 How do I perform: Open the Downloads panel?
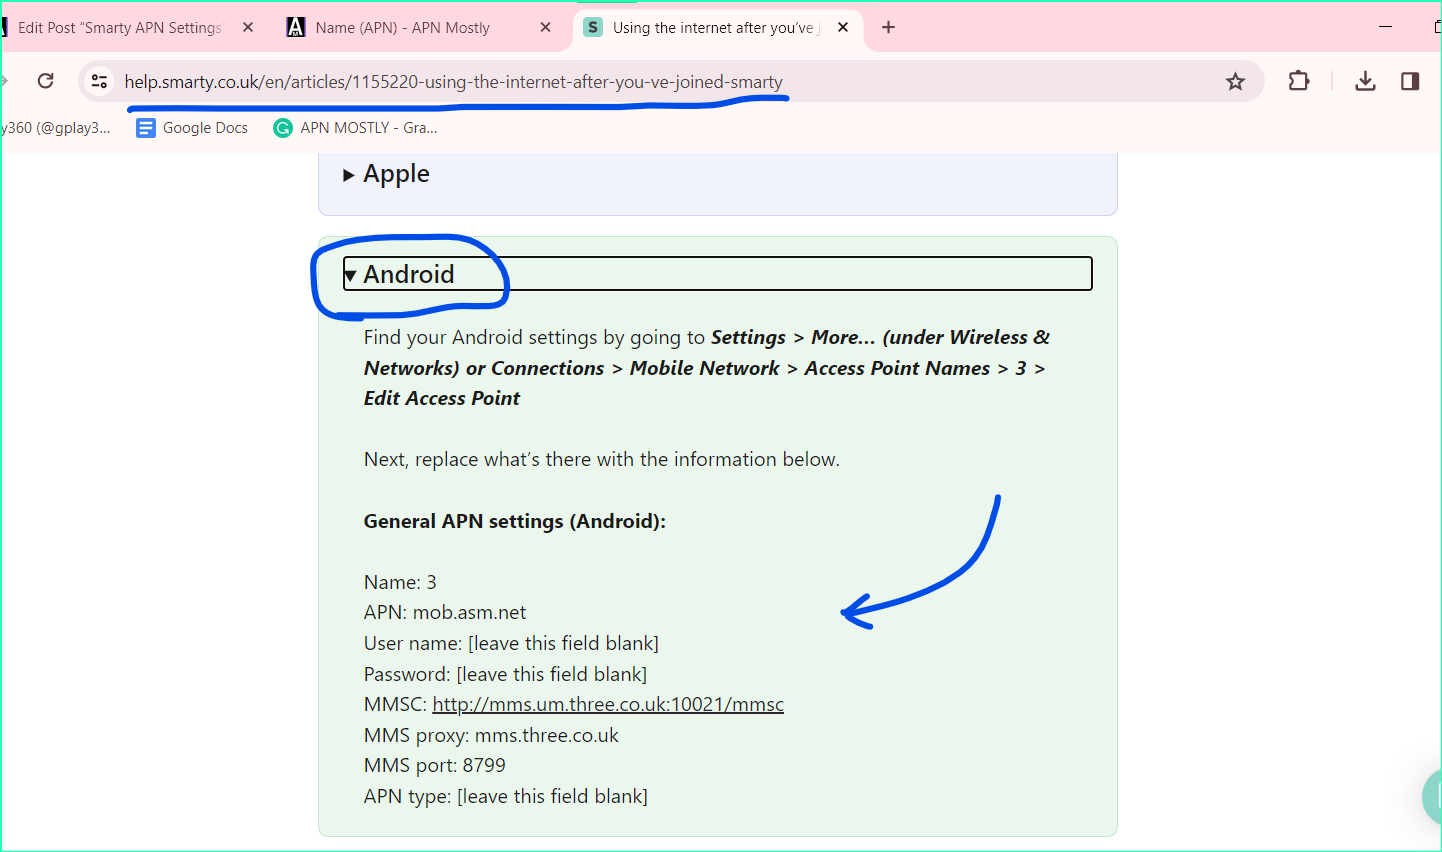[1365, 81]
